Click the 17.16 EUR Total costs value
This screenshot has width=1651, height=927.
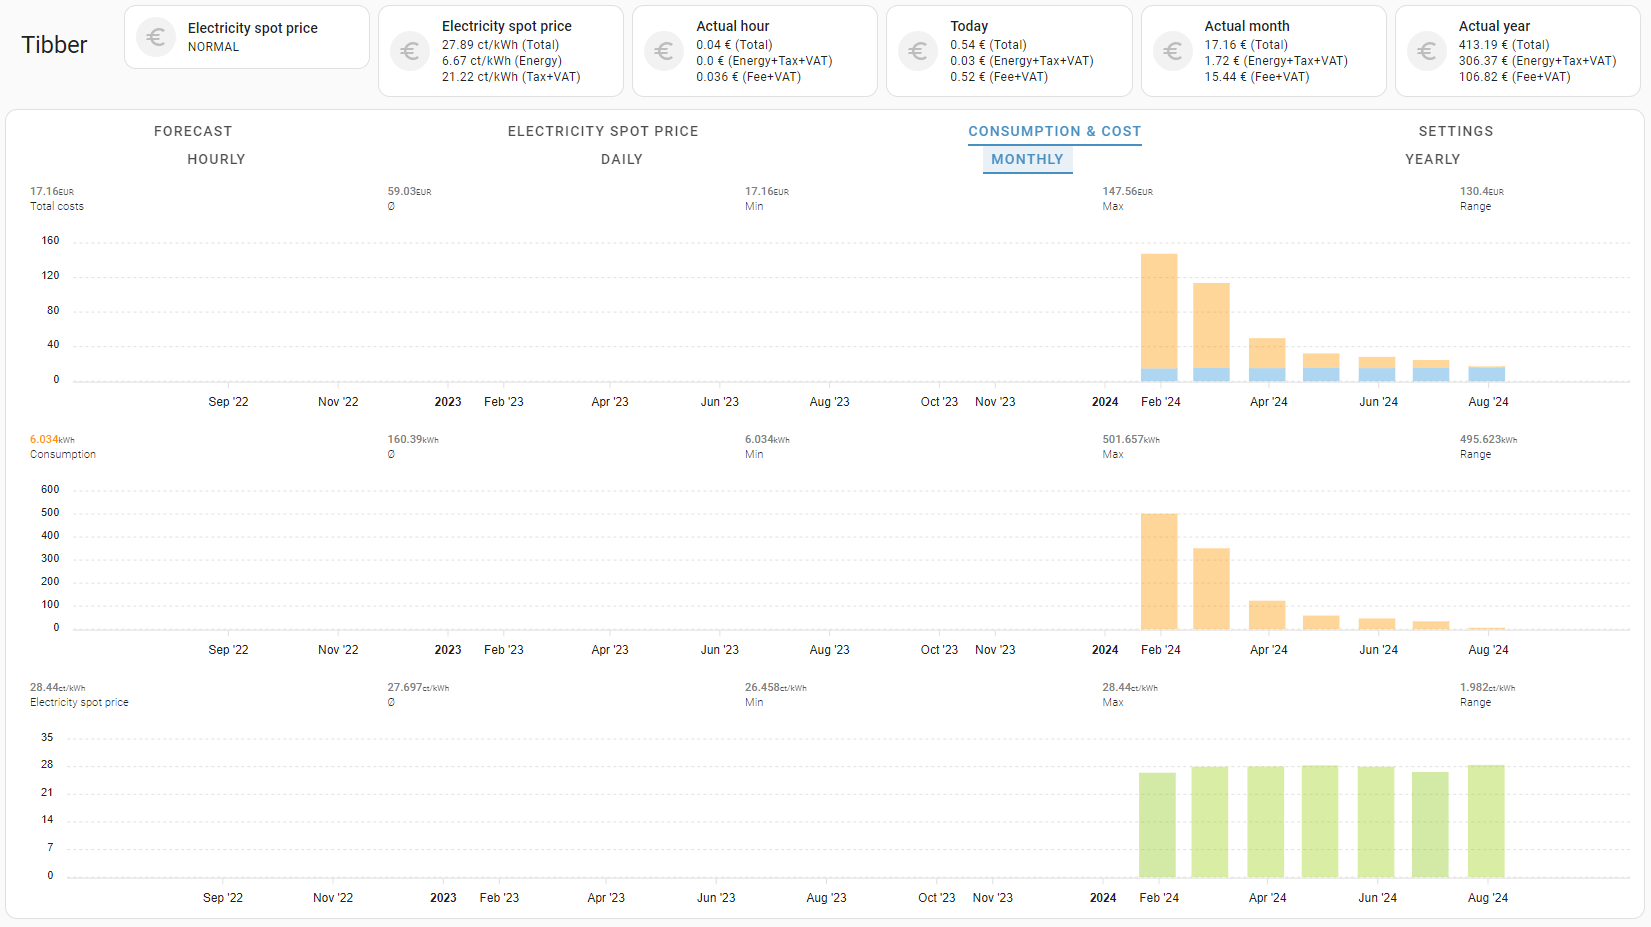coord(52,191)
